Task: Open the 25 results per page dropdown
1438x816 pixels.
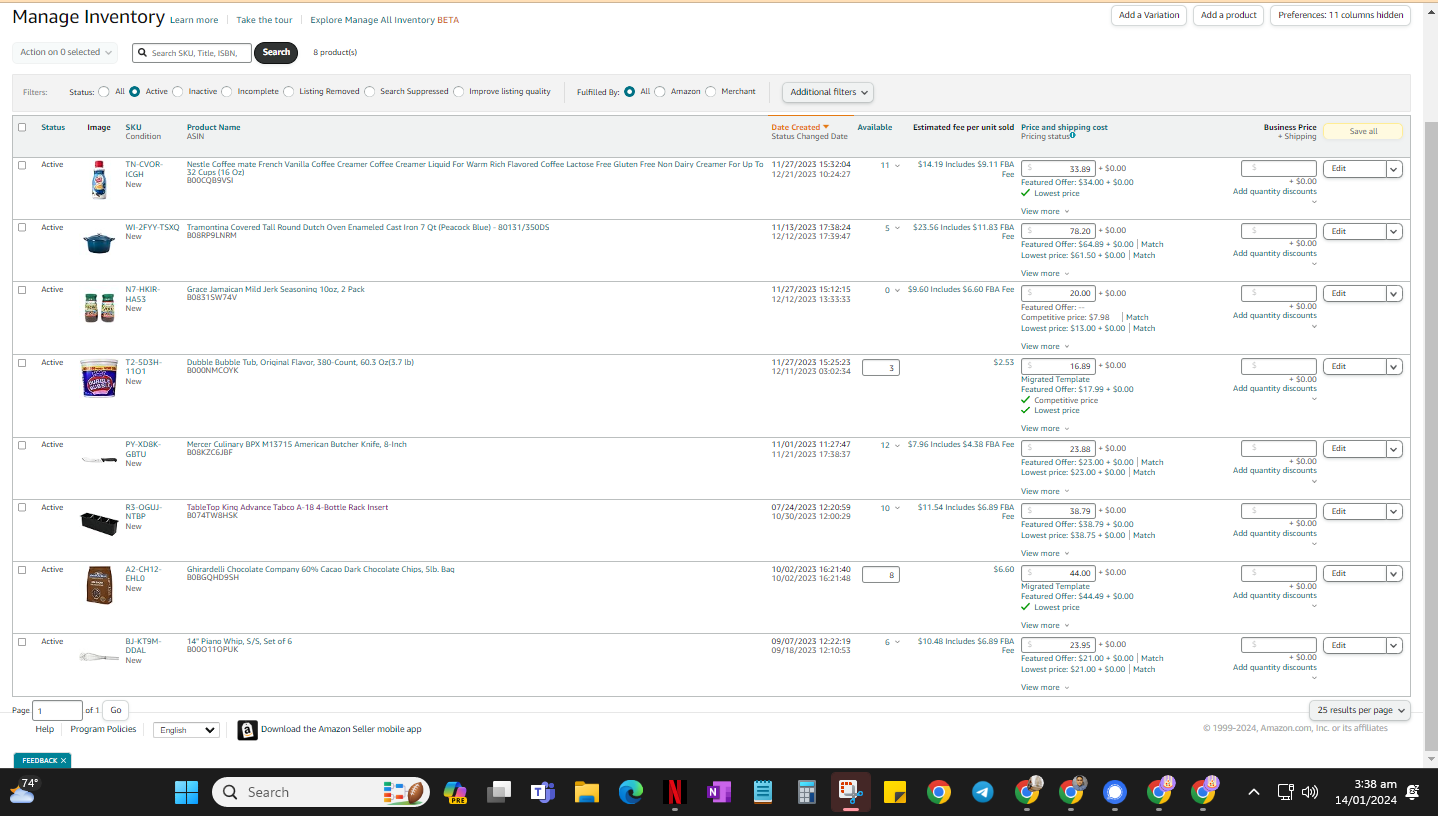Action: (x=1360, y=710)
